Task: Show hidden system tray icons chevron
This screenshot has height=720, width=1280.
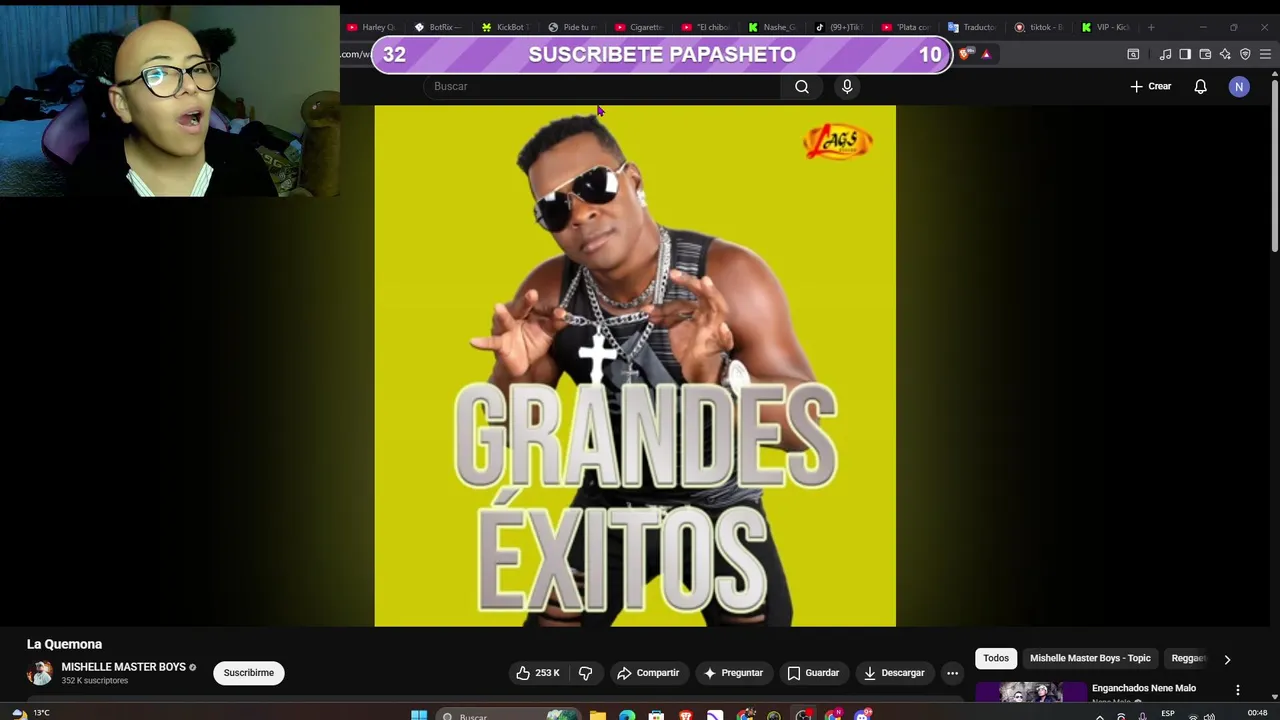Action: coord(1100,716)
